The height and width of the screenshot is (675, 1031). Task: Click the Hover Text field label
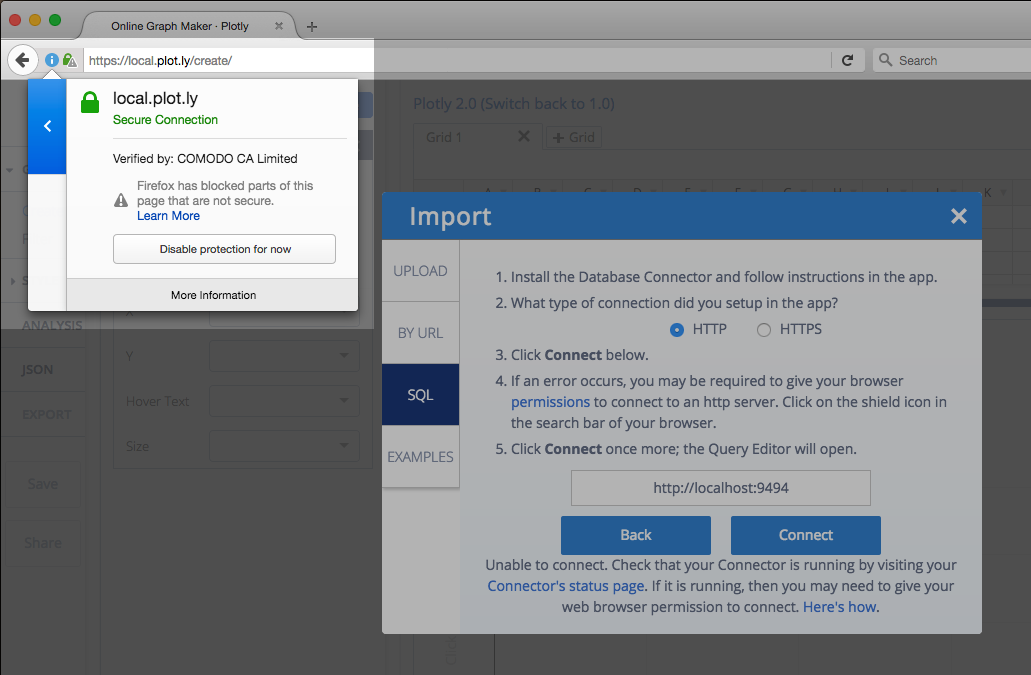pos(157,401)
